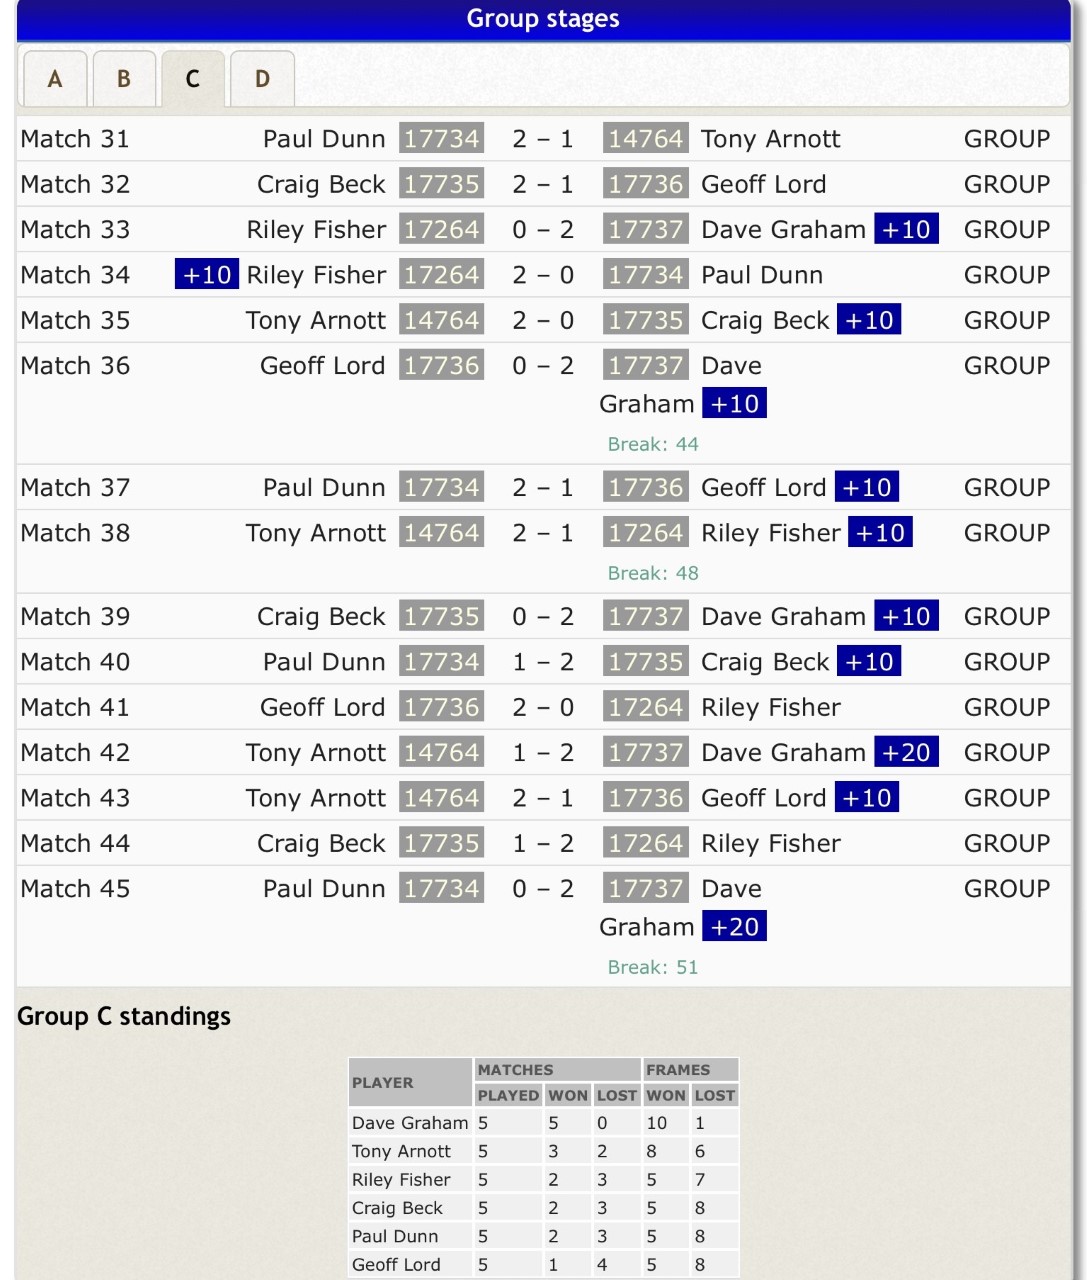Click the Break: 51 note
This screenshot has width=1087, height=1280.
pyautogui.click(x=653, y=967)
